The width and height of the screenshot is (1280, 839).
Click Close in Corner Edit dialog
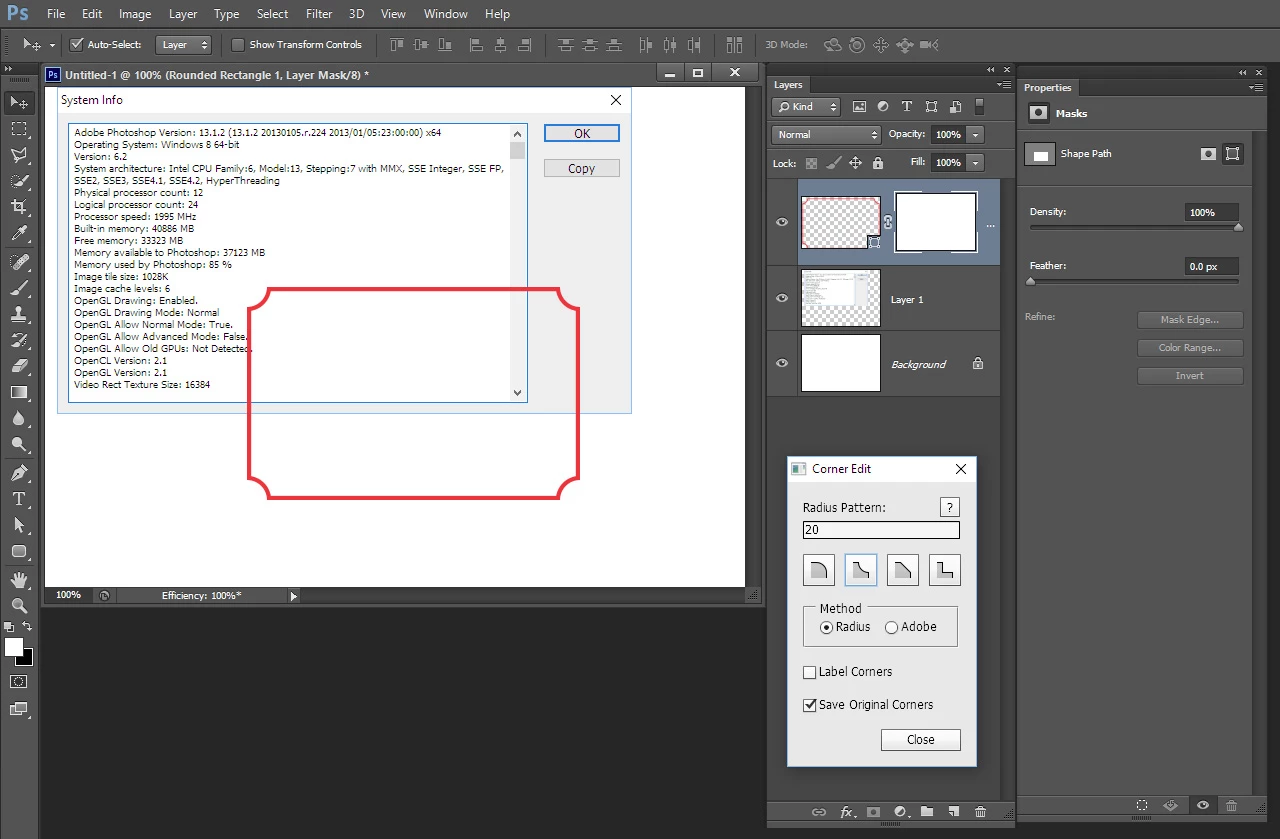pos(921,740)
